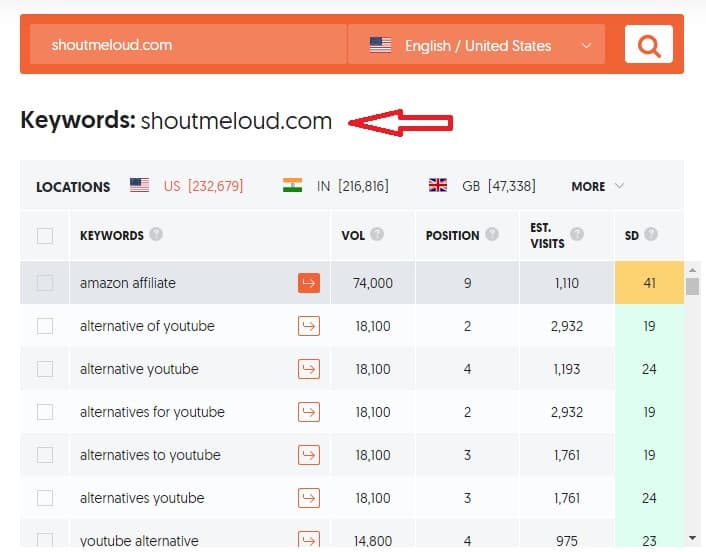The width and height of the screenshot is (706, 552).
Task: Select the alternative of youtube keyword
Action: tap(147, 326)
